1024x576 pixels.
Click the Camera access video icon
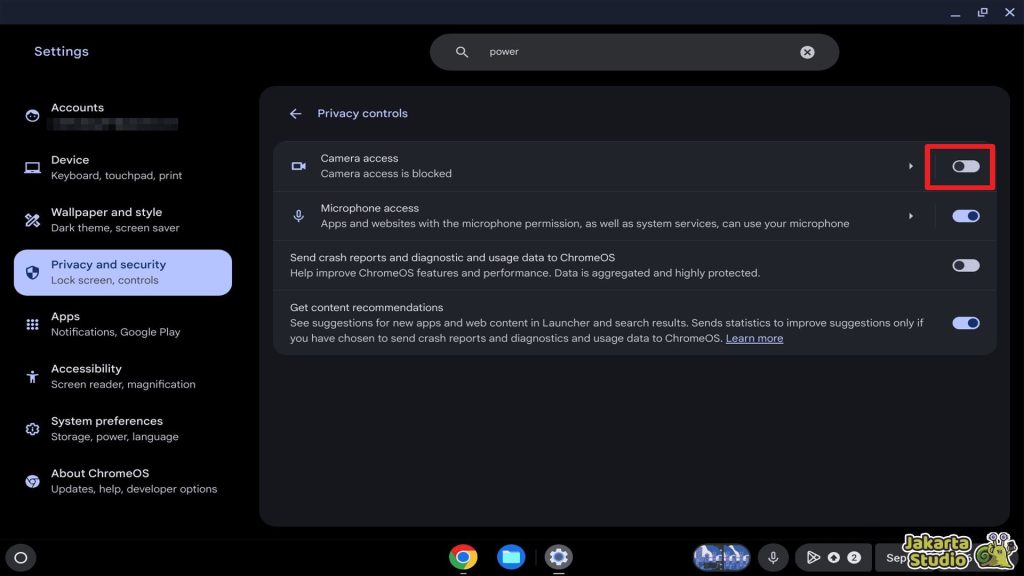[298, 166]
